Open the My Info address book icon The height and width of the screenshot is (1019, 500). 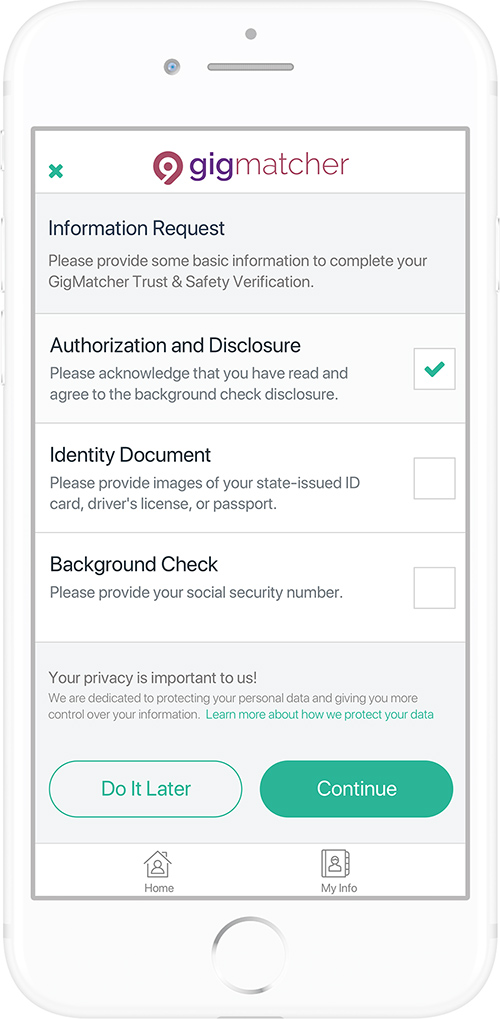(x=336, y=864)
